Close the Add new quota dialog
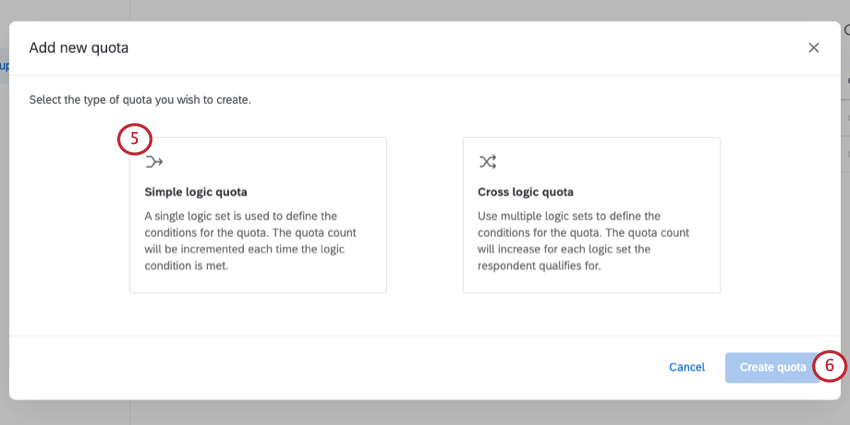The width and height of the screenshot is (850, 425). [x=813, y=48]
